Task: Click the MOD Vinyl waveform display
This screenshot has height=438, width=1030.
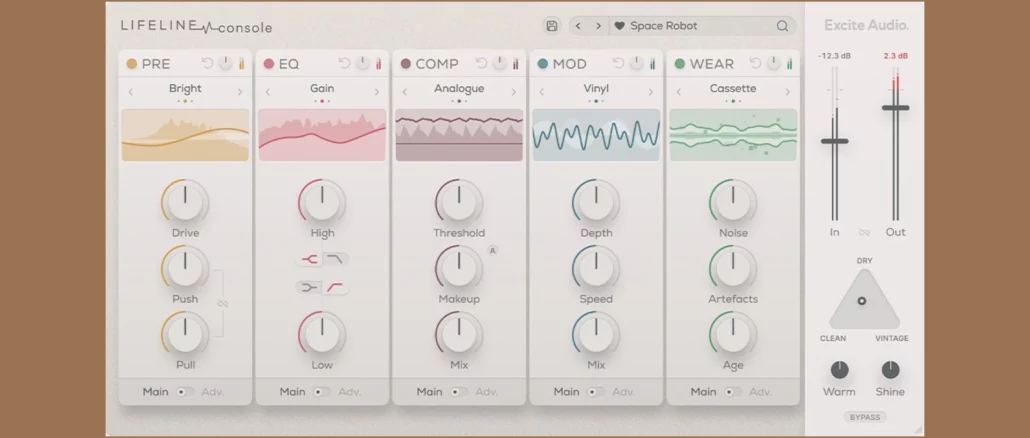Action: [596, 135]
